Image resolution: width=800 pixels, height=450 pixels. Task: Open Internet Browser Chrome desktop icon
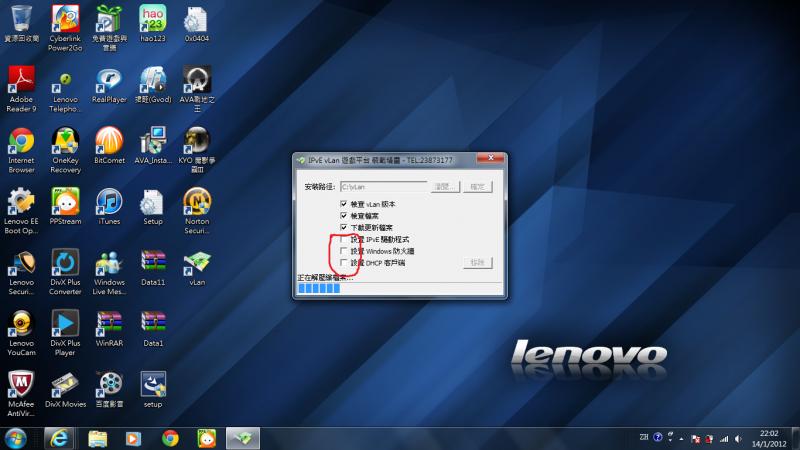point(21,149)
